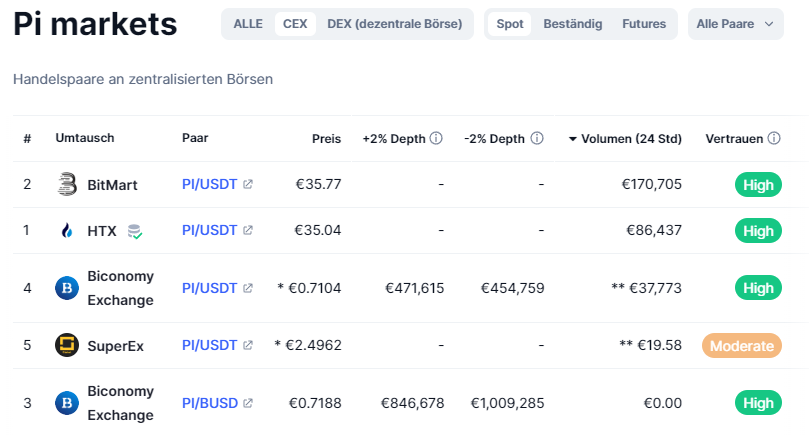
Task: Click HTX proof-of-reserves badge icon
Action: (x=135, y=232)
